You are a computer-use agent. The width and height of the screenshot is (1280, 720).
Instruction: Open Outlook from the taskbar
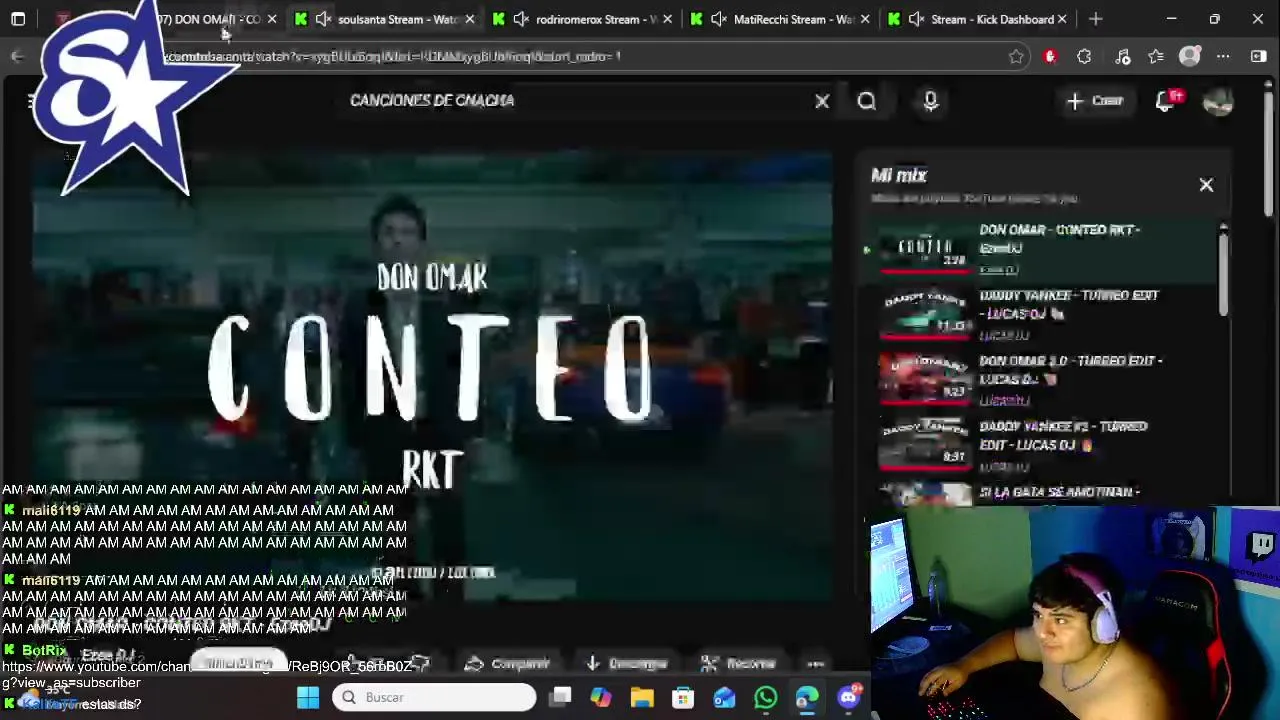coord(724,697)
